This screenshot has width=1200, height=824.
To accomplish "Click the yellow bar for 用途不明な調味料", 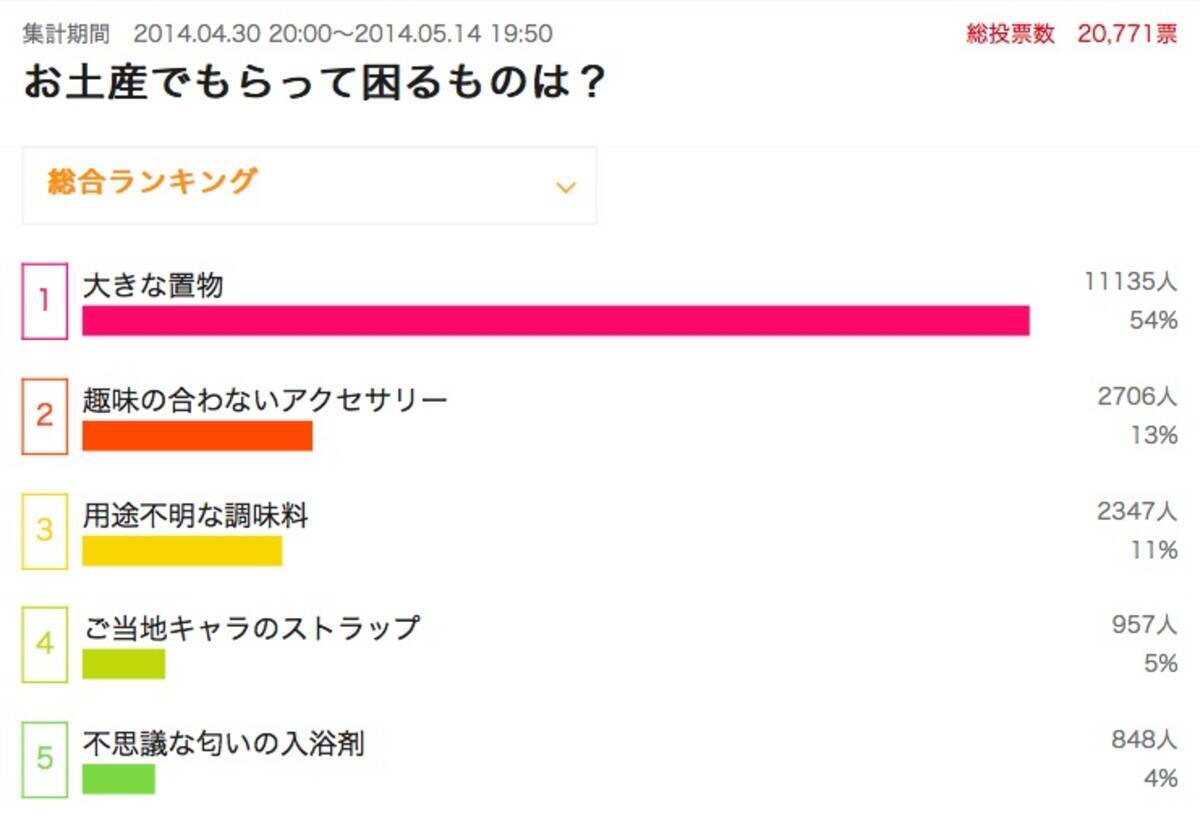I will [x=182, y=551].
